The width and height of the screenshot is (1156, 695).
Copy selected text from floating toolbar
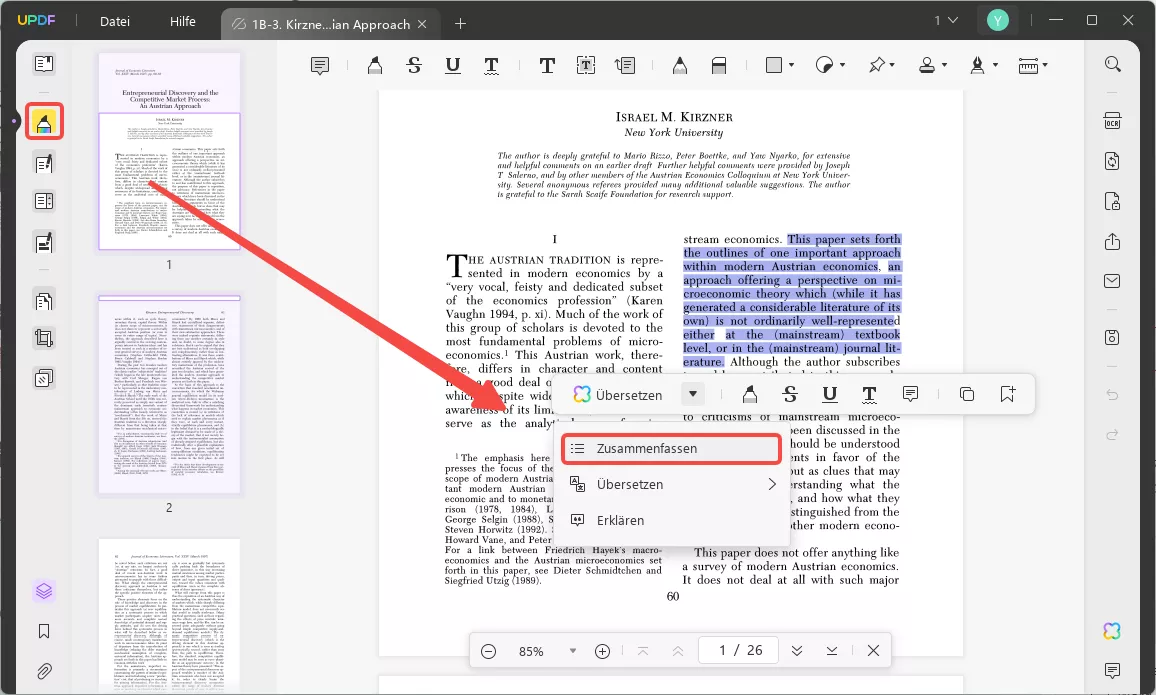[967, 394]
